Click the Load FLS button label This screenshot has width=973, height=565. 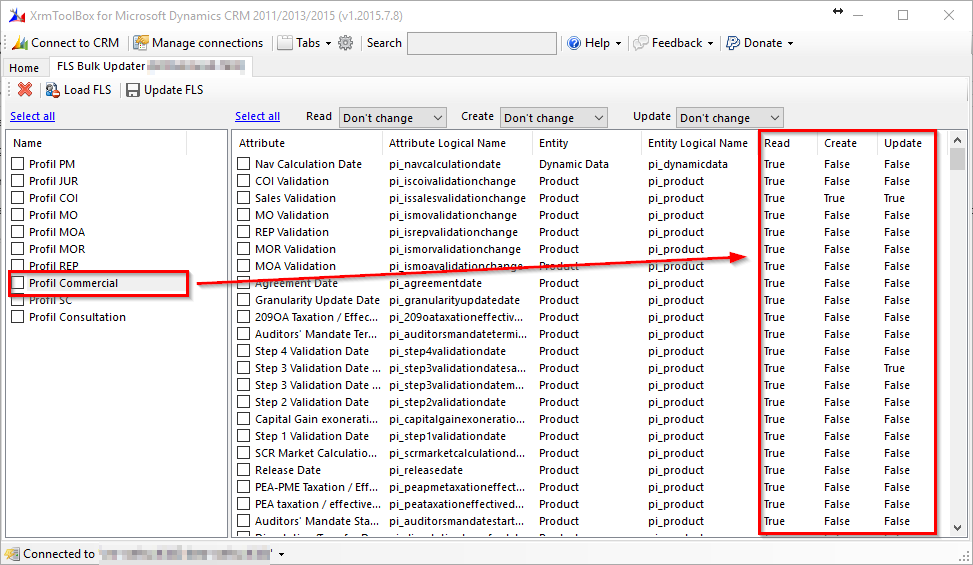pos(87,90)
